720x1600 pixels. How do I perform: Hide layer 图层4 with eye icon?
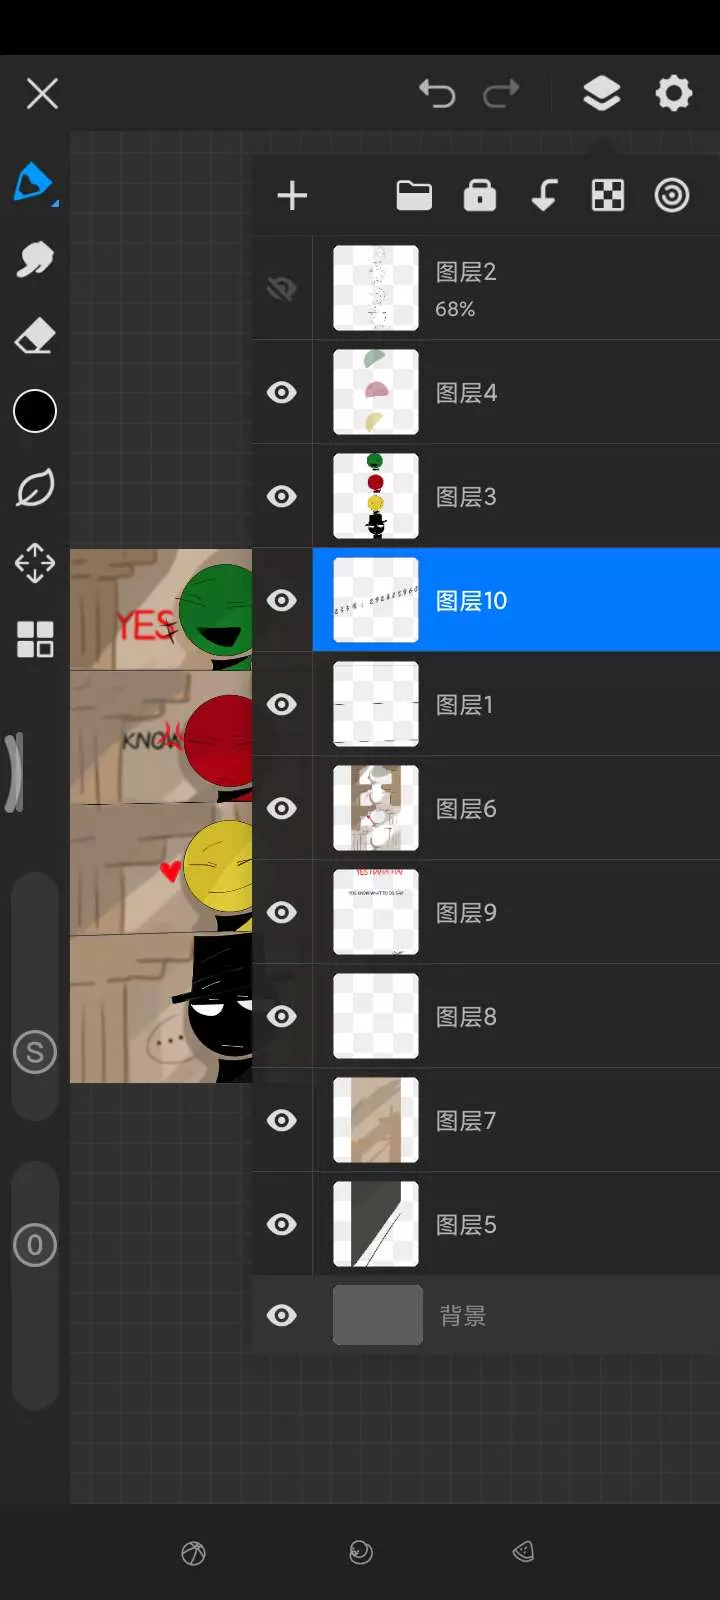pos(282,392)
